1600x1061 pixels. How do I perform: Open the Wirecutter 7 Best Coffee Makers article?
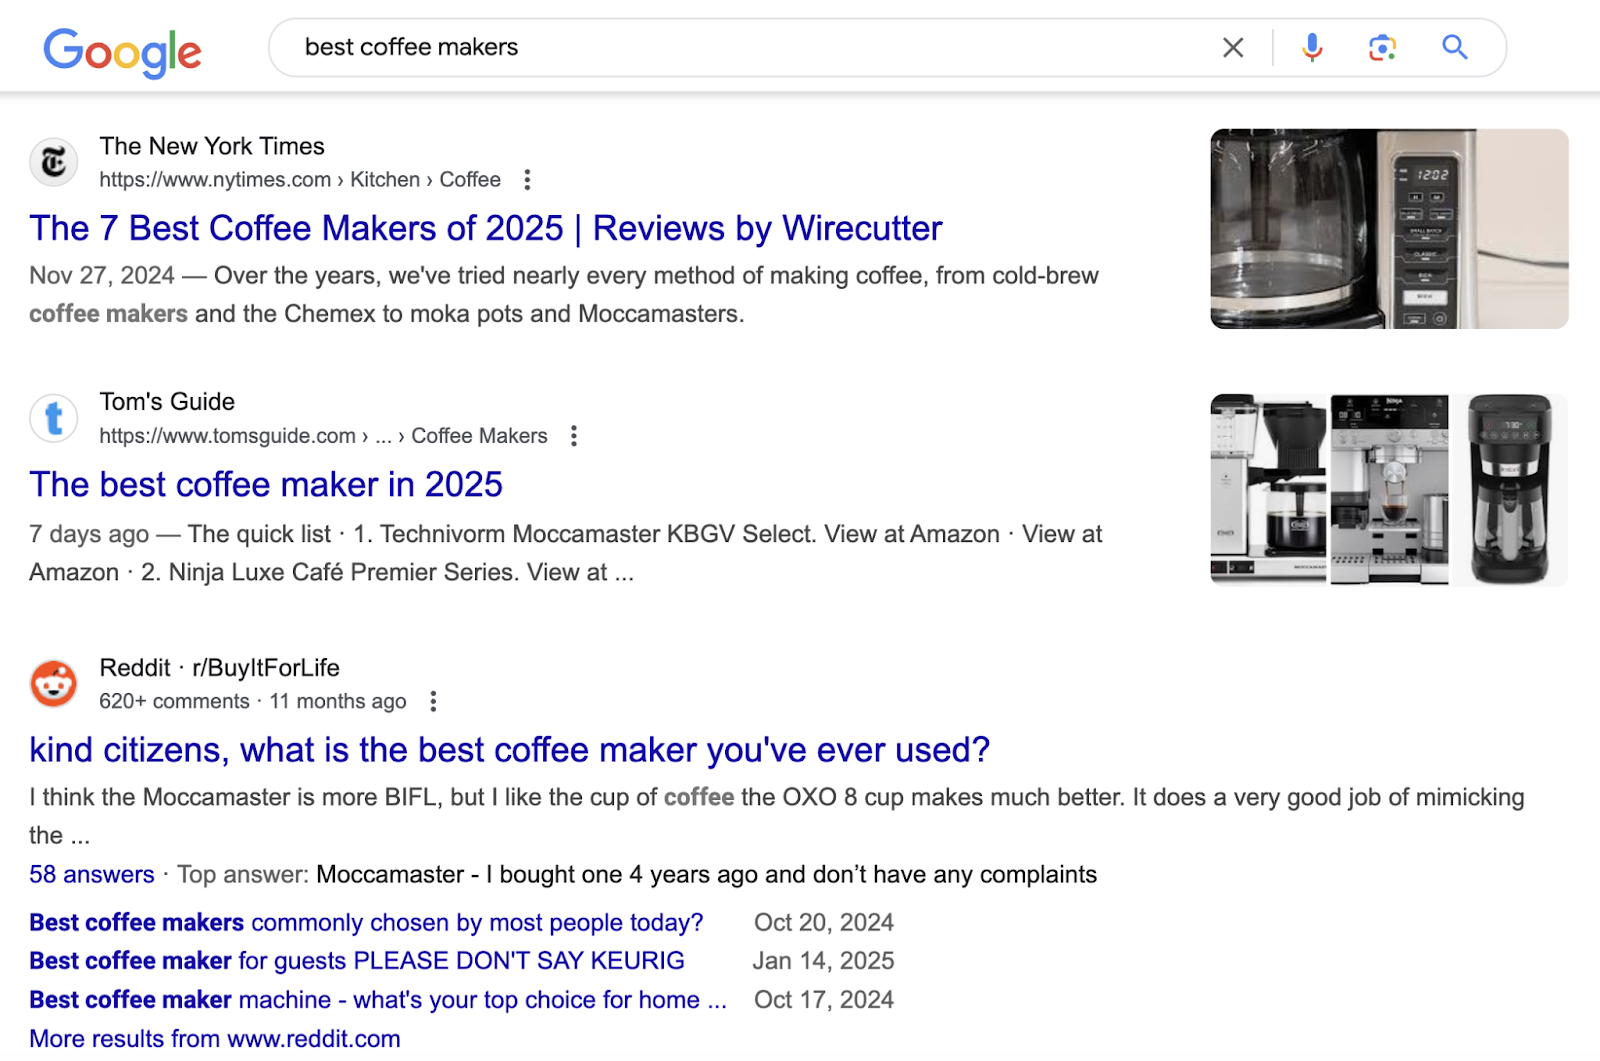[x=484, y=228]
